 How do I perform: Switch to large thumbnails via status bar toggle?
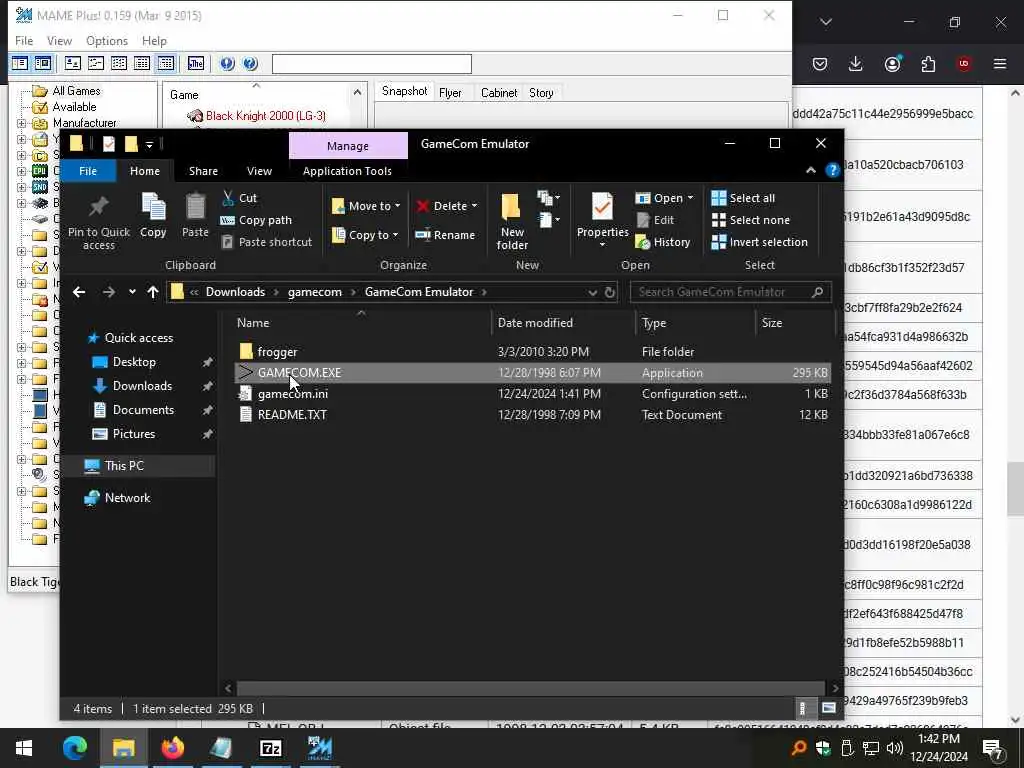coord(829,709)
